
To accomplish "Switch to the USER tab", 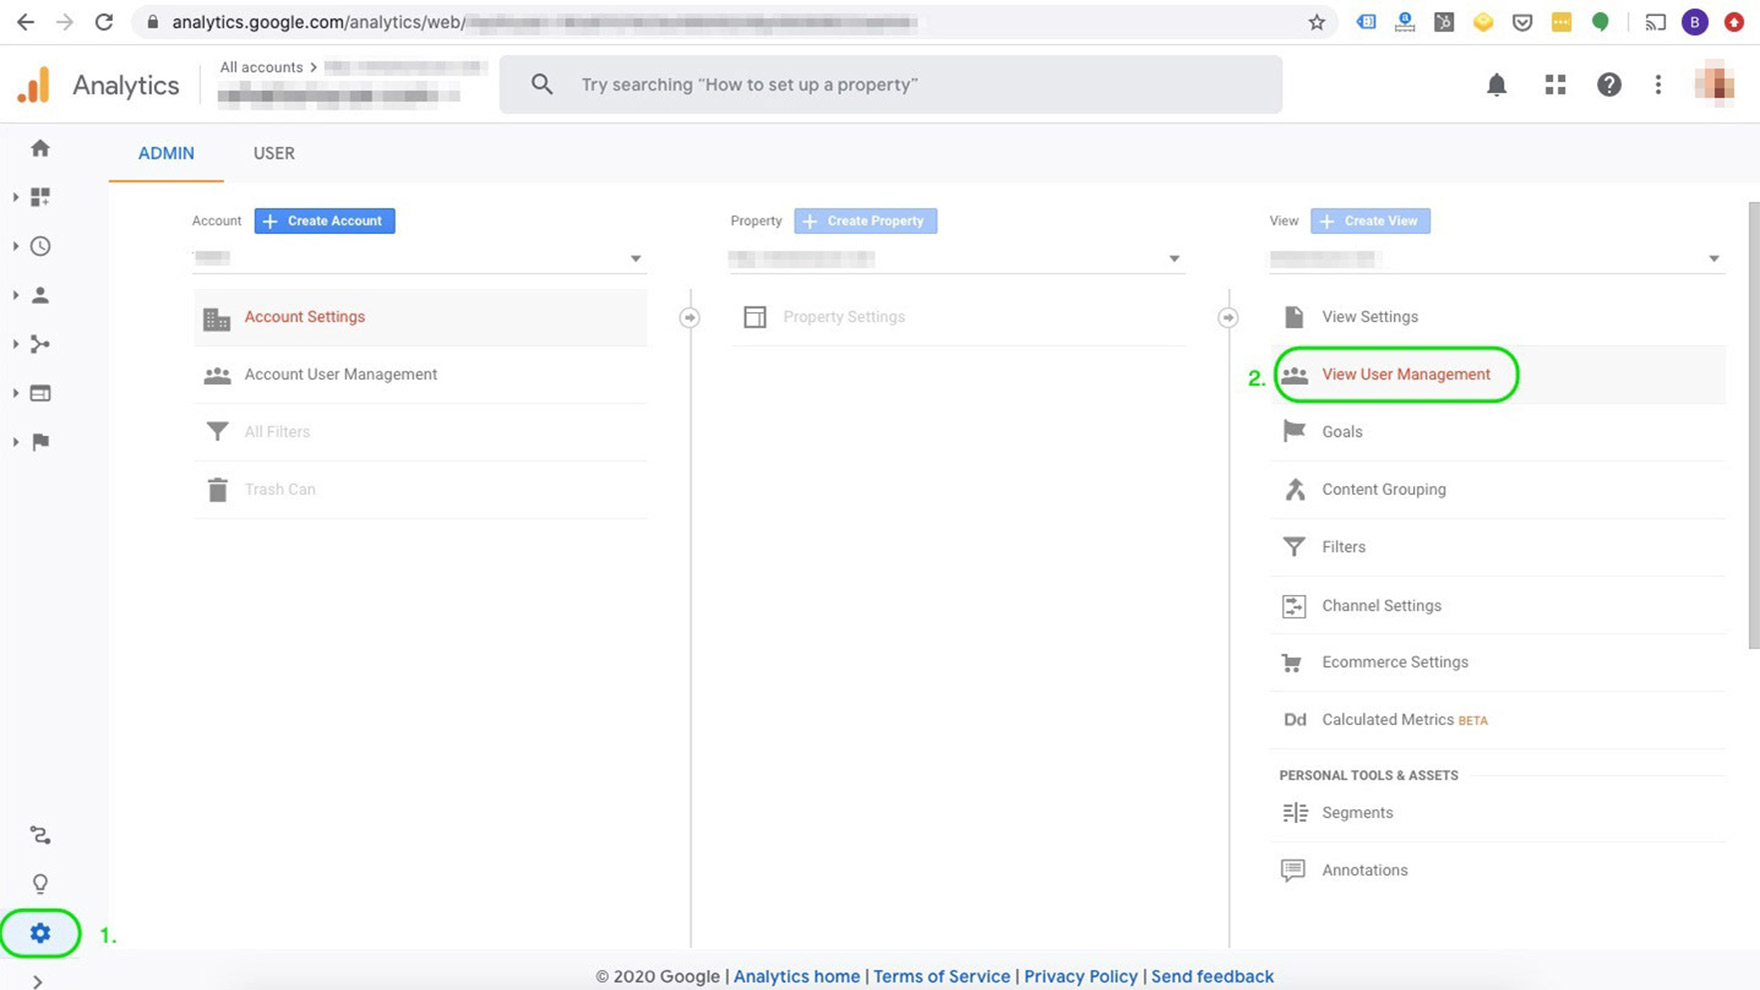I will click(x=273, y=153).
